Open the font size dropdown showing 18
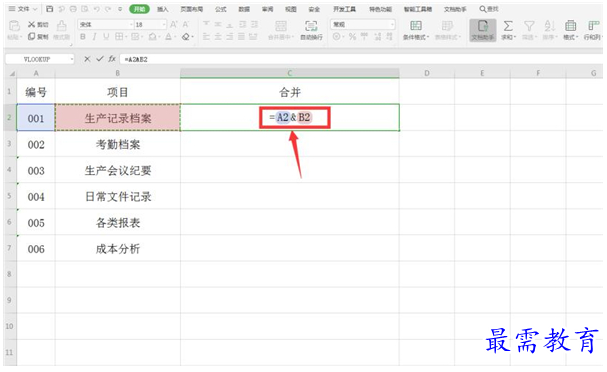Image resolution: width=607 pixels, height=372 pixels. coord(164,24)
